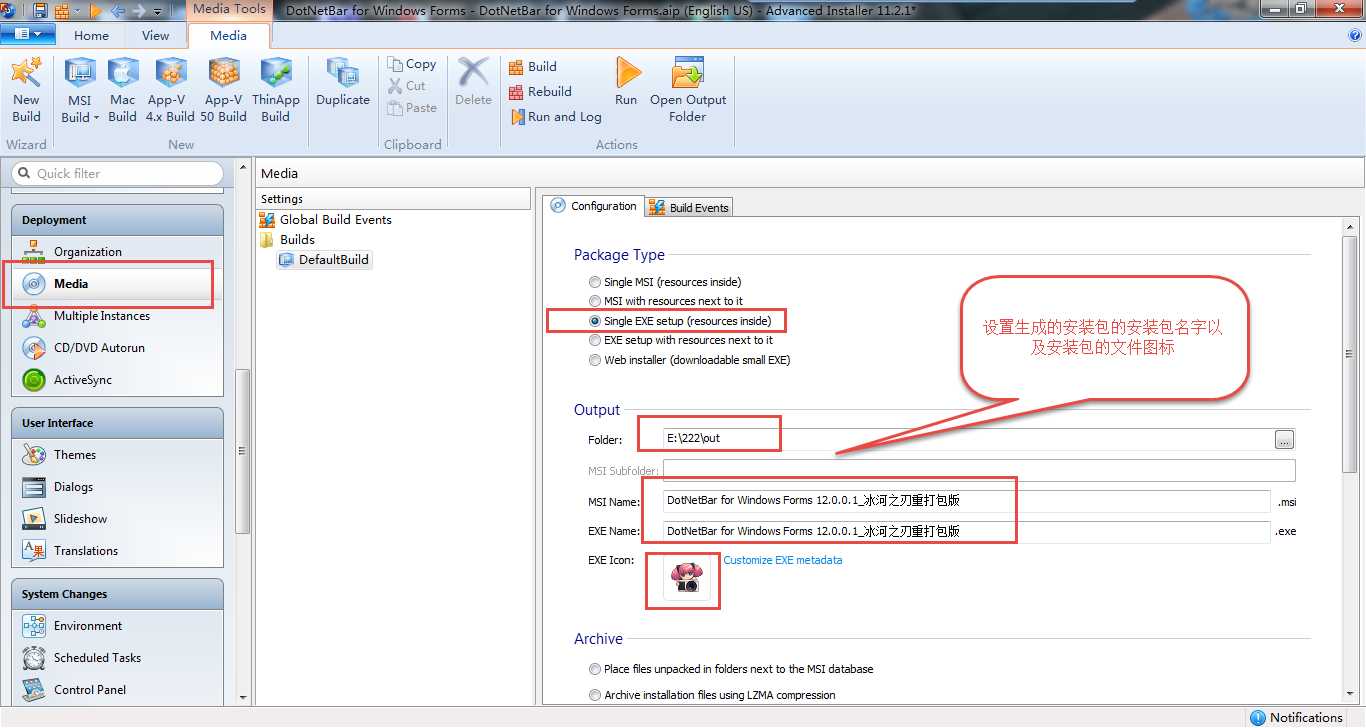Click the output Folder path field
1366x728 pixels.
(966, 440)
